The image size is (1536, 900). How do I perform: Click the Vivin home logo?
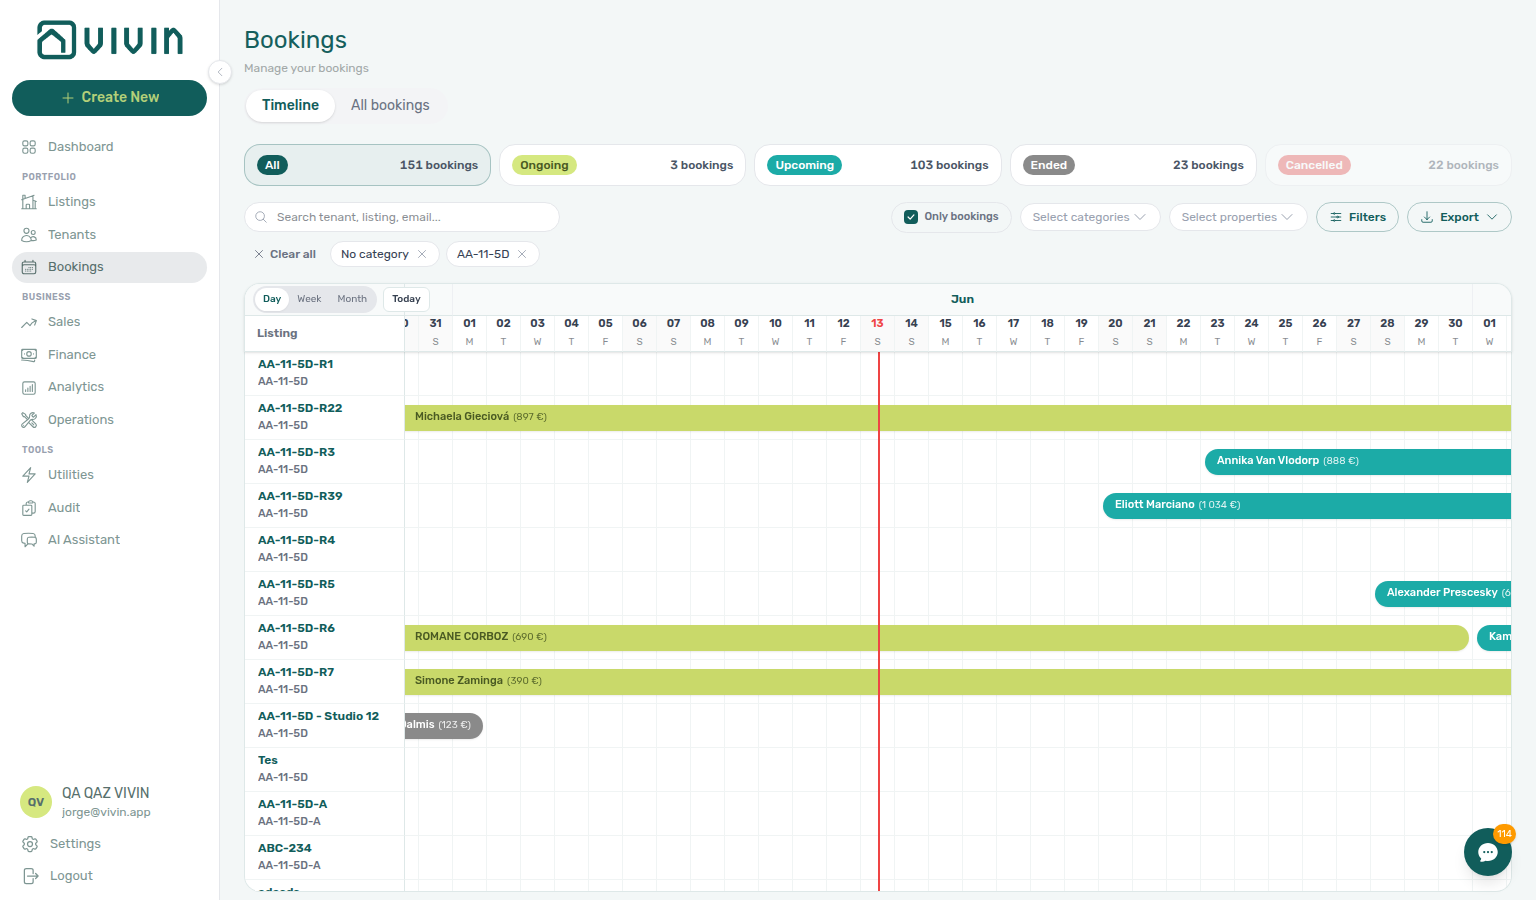pos(110,40)
